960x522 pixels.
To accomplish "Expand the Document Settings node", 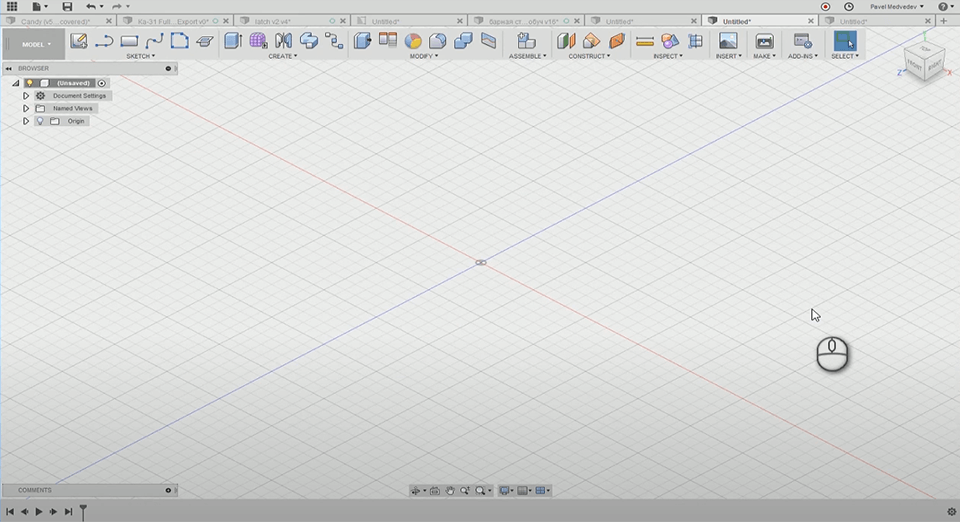I will coord(26,96).
